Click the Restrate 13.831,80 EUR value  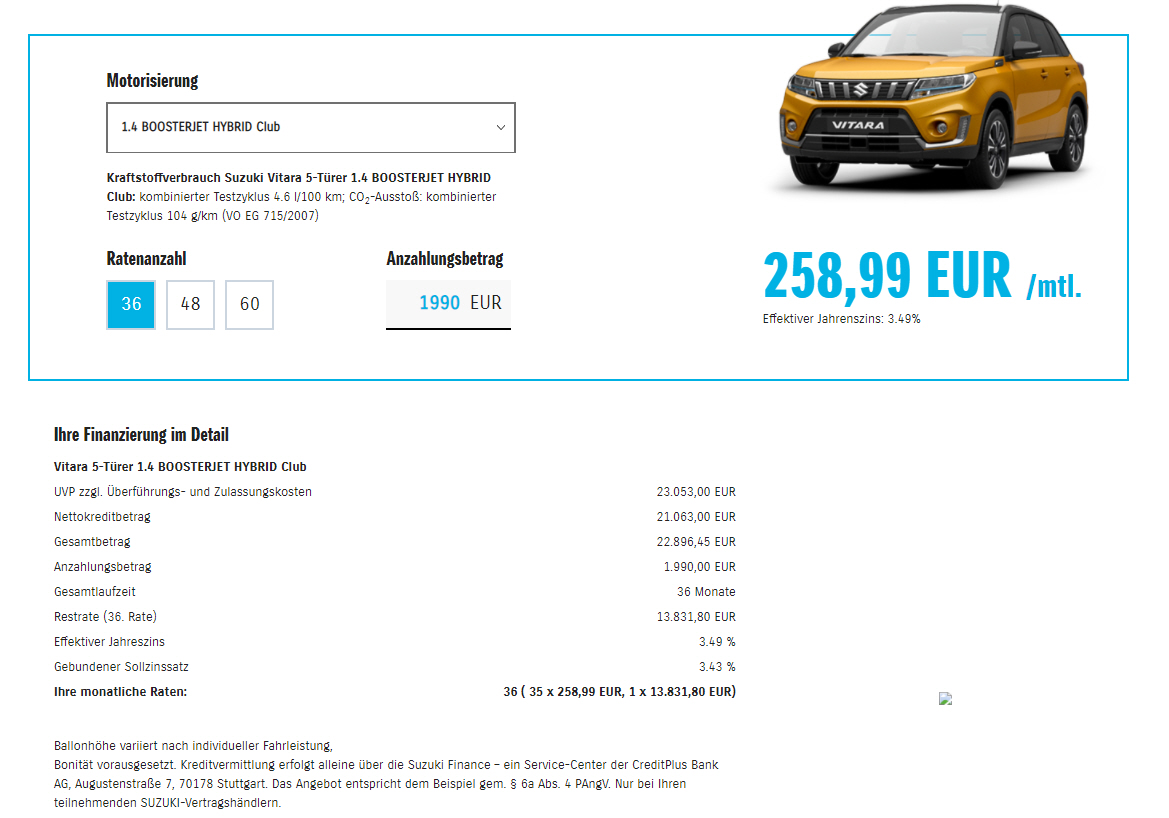click(696, 617)
